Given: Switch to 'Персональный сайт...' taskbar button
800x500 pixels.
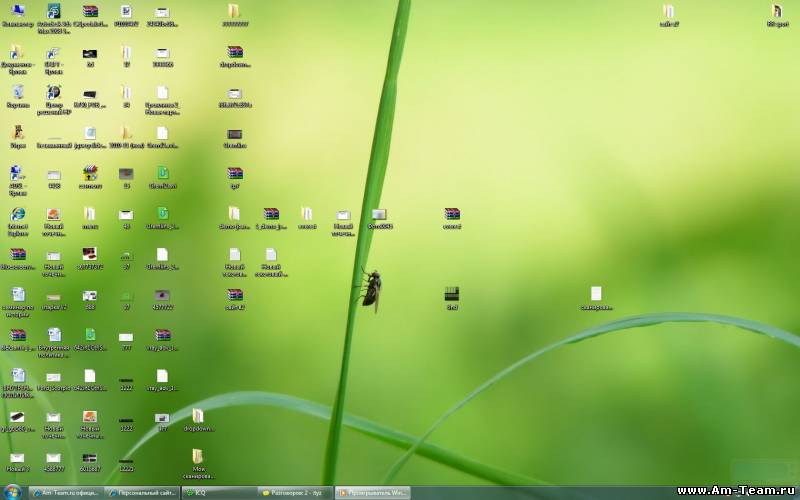Looking at the screenshot, I should pyautogui.click(x=142, y=493).
